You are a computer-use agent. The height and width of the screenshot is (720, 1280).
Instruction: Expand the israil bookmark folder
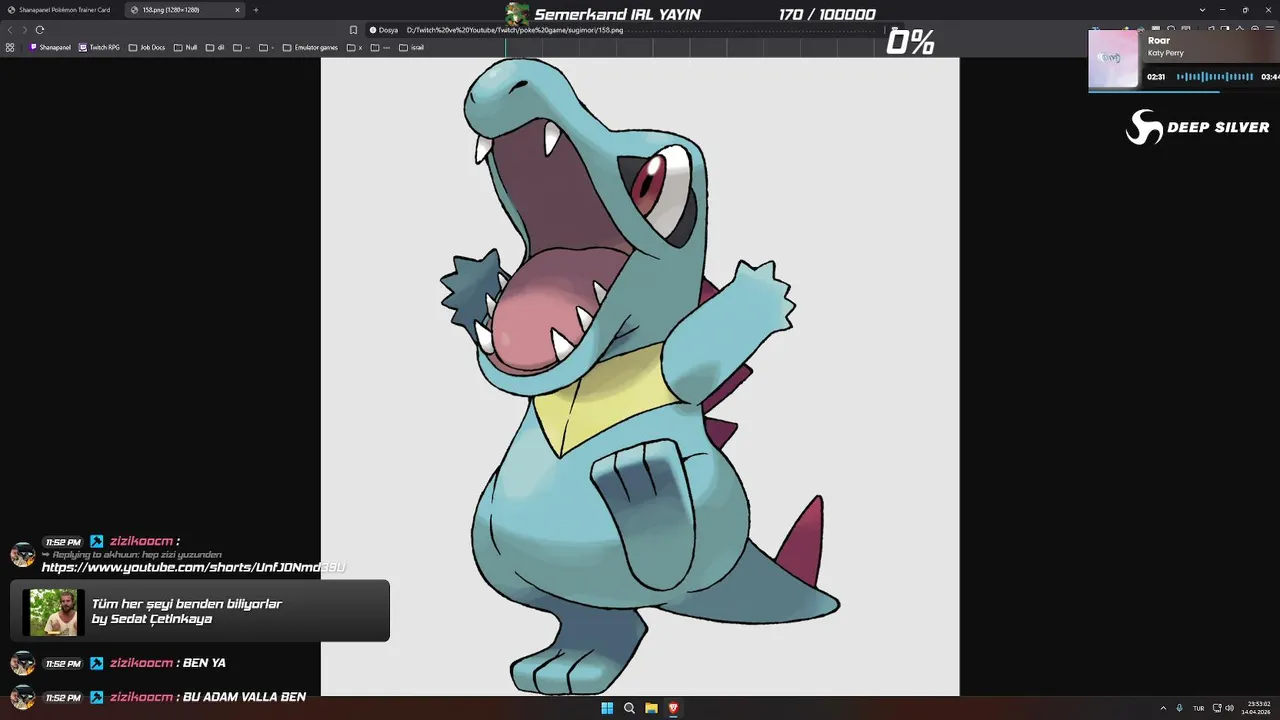pos(411,47)
